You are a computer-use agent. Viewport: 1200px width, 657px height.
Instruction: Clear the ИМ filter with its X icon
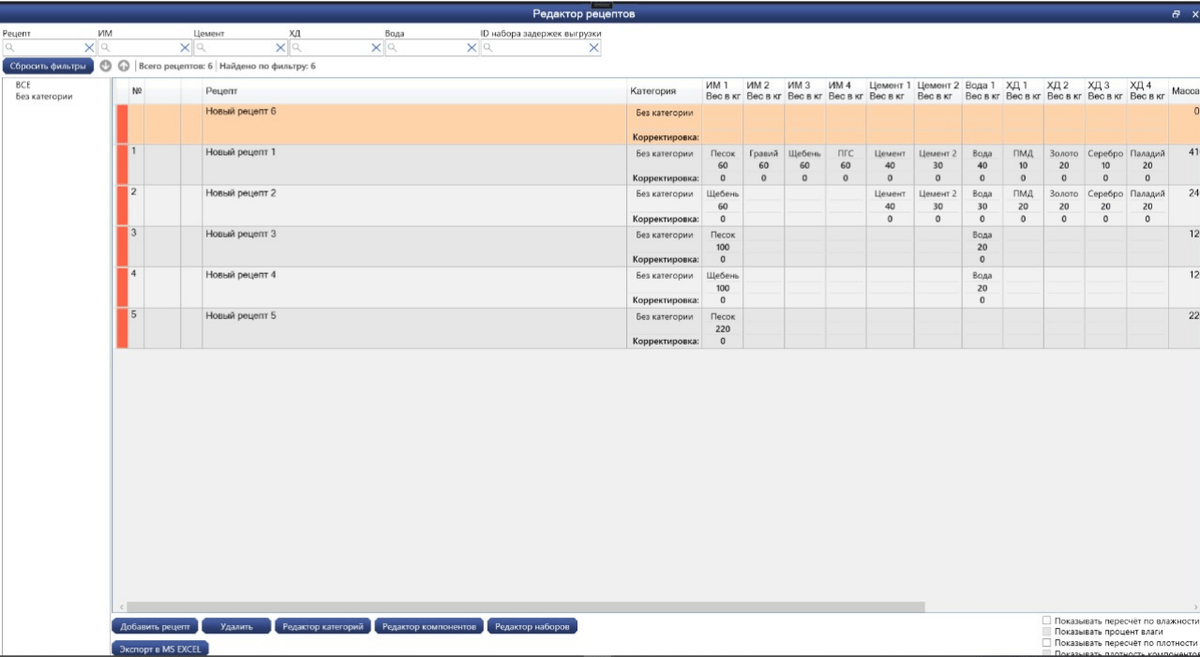pos(185,47)
